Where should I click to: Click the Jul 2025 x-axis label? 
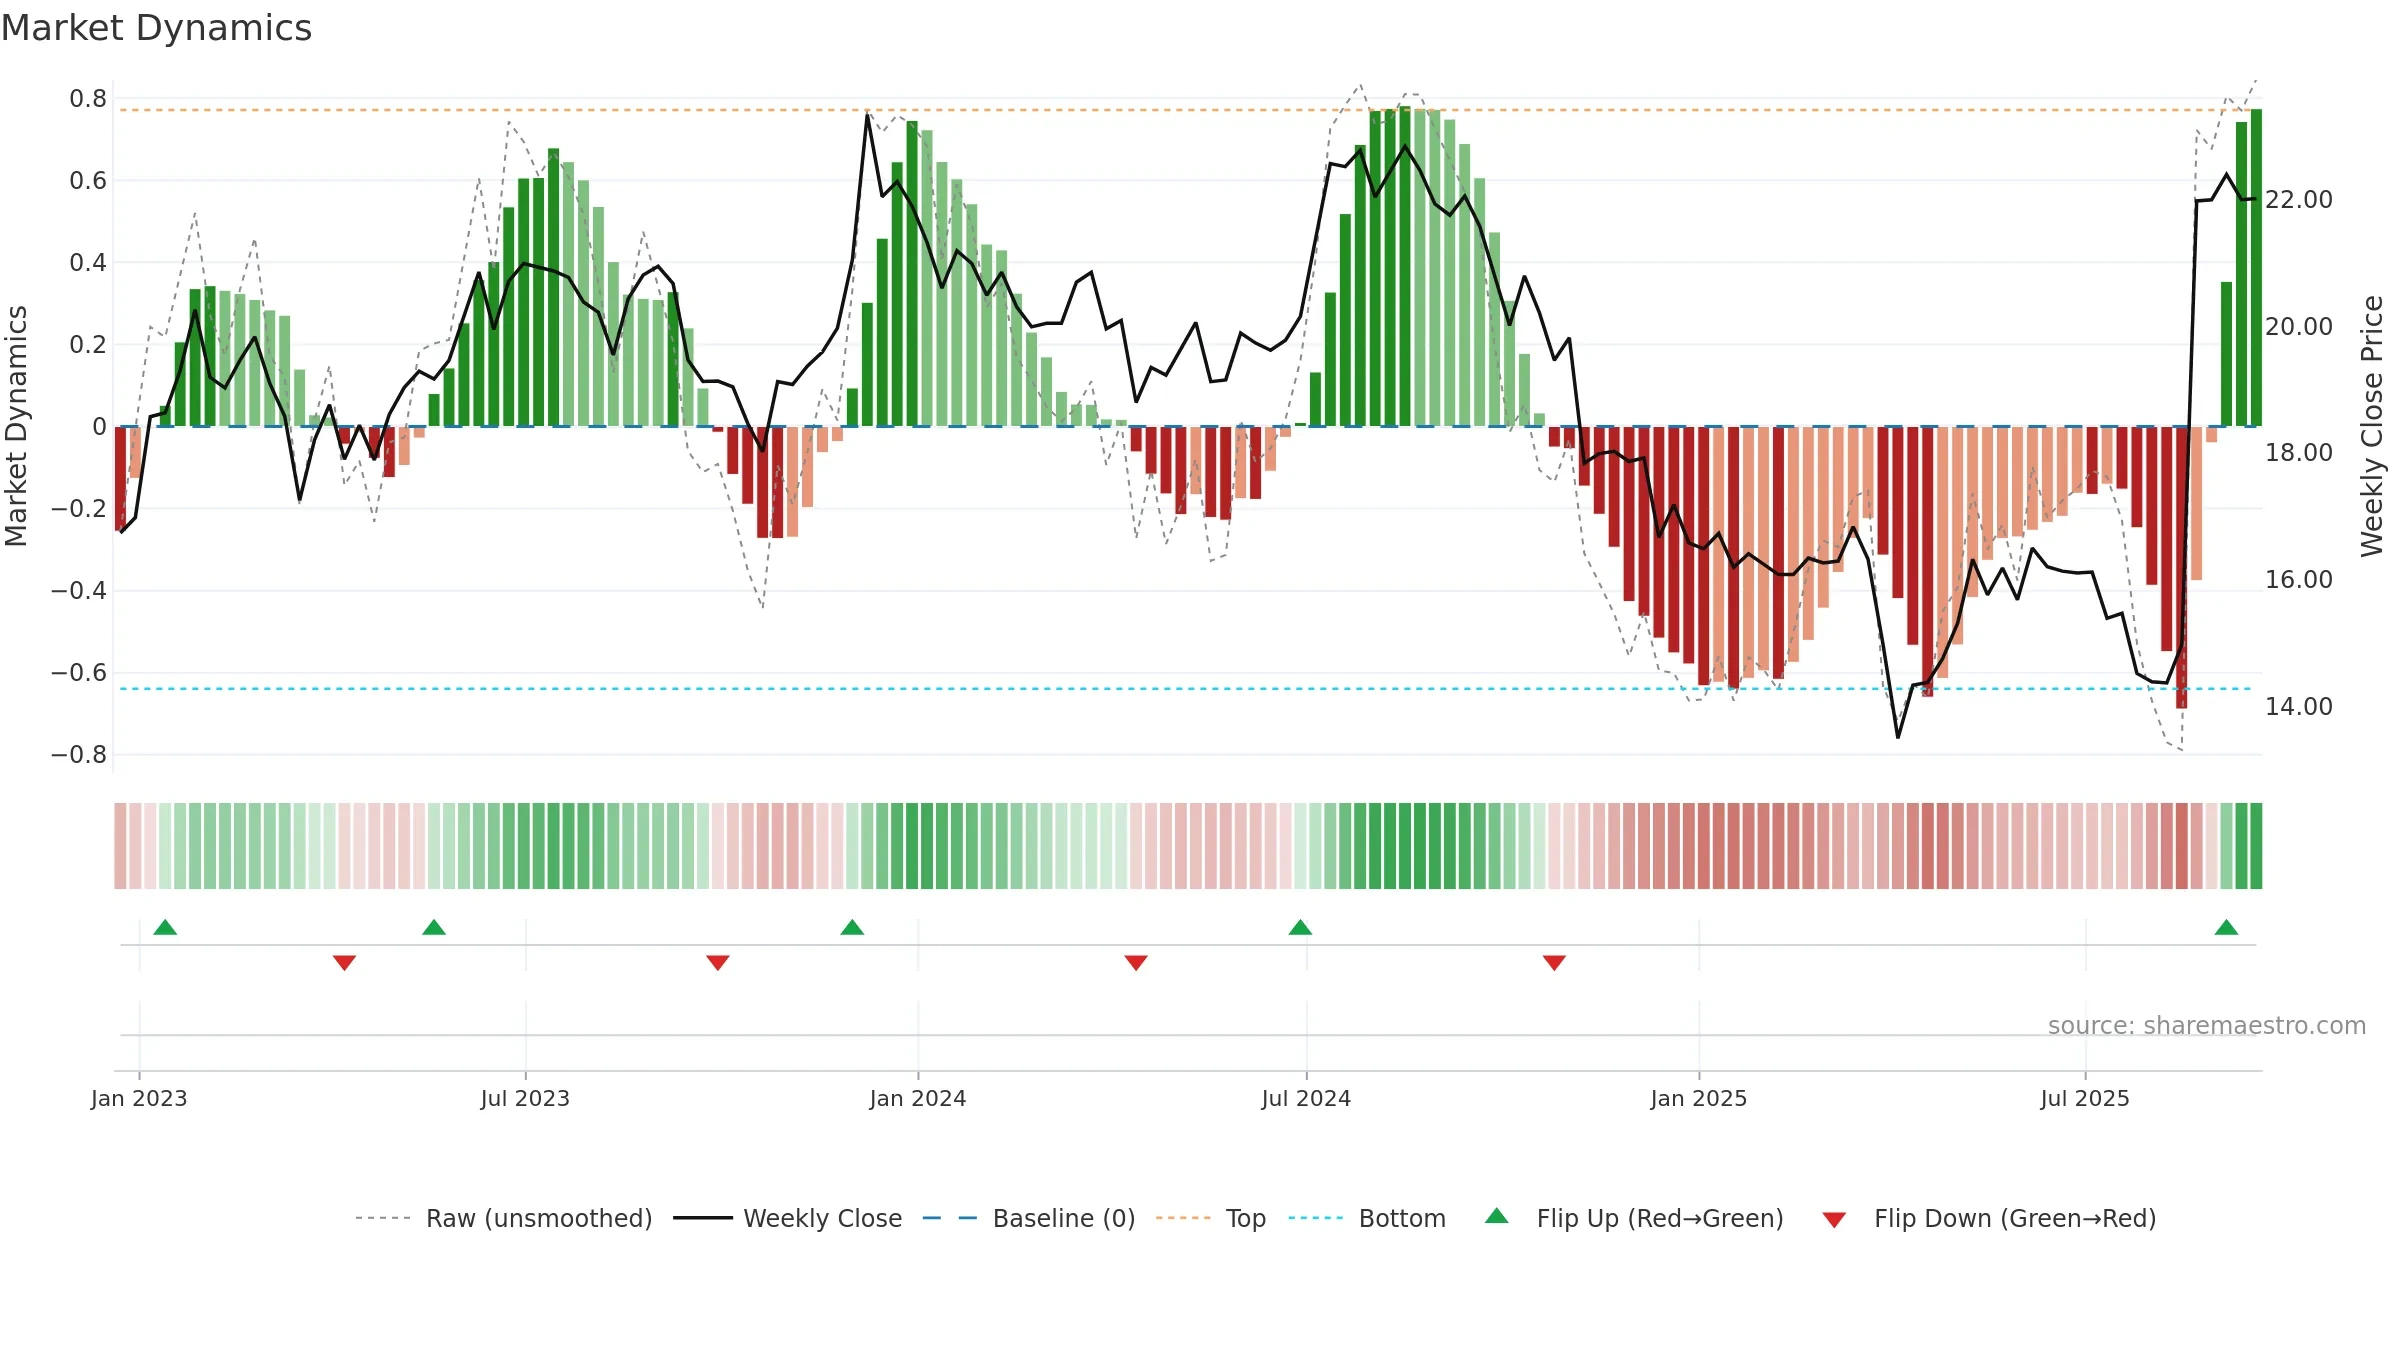pyautogui.click(x=2085, y=1098)
